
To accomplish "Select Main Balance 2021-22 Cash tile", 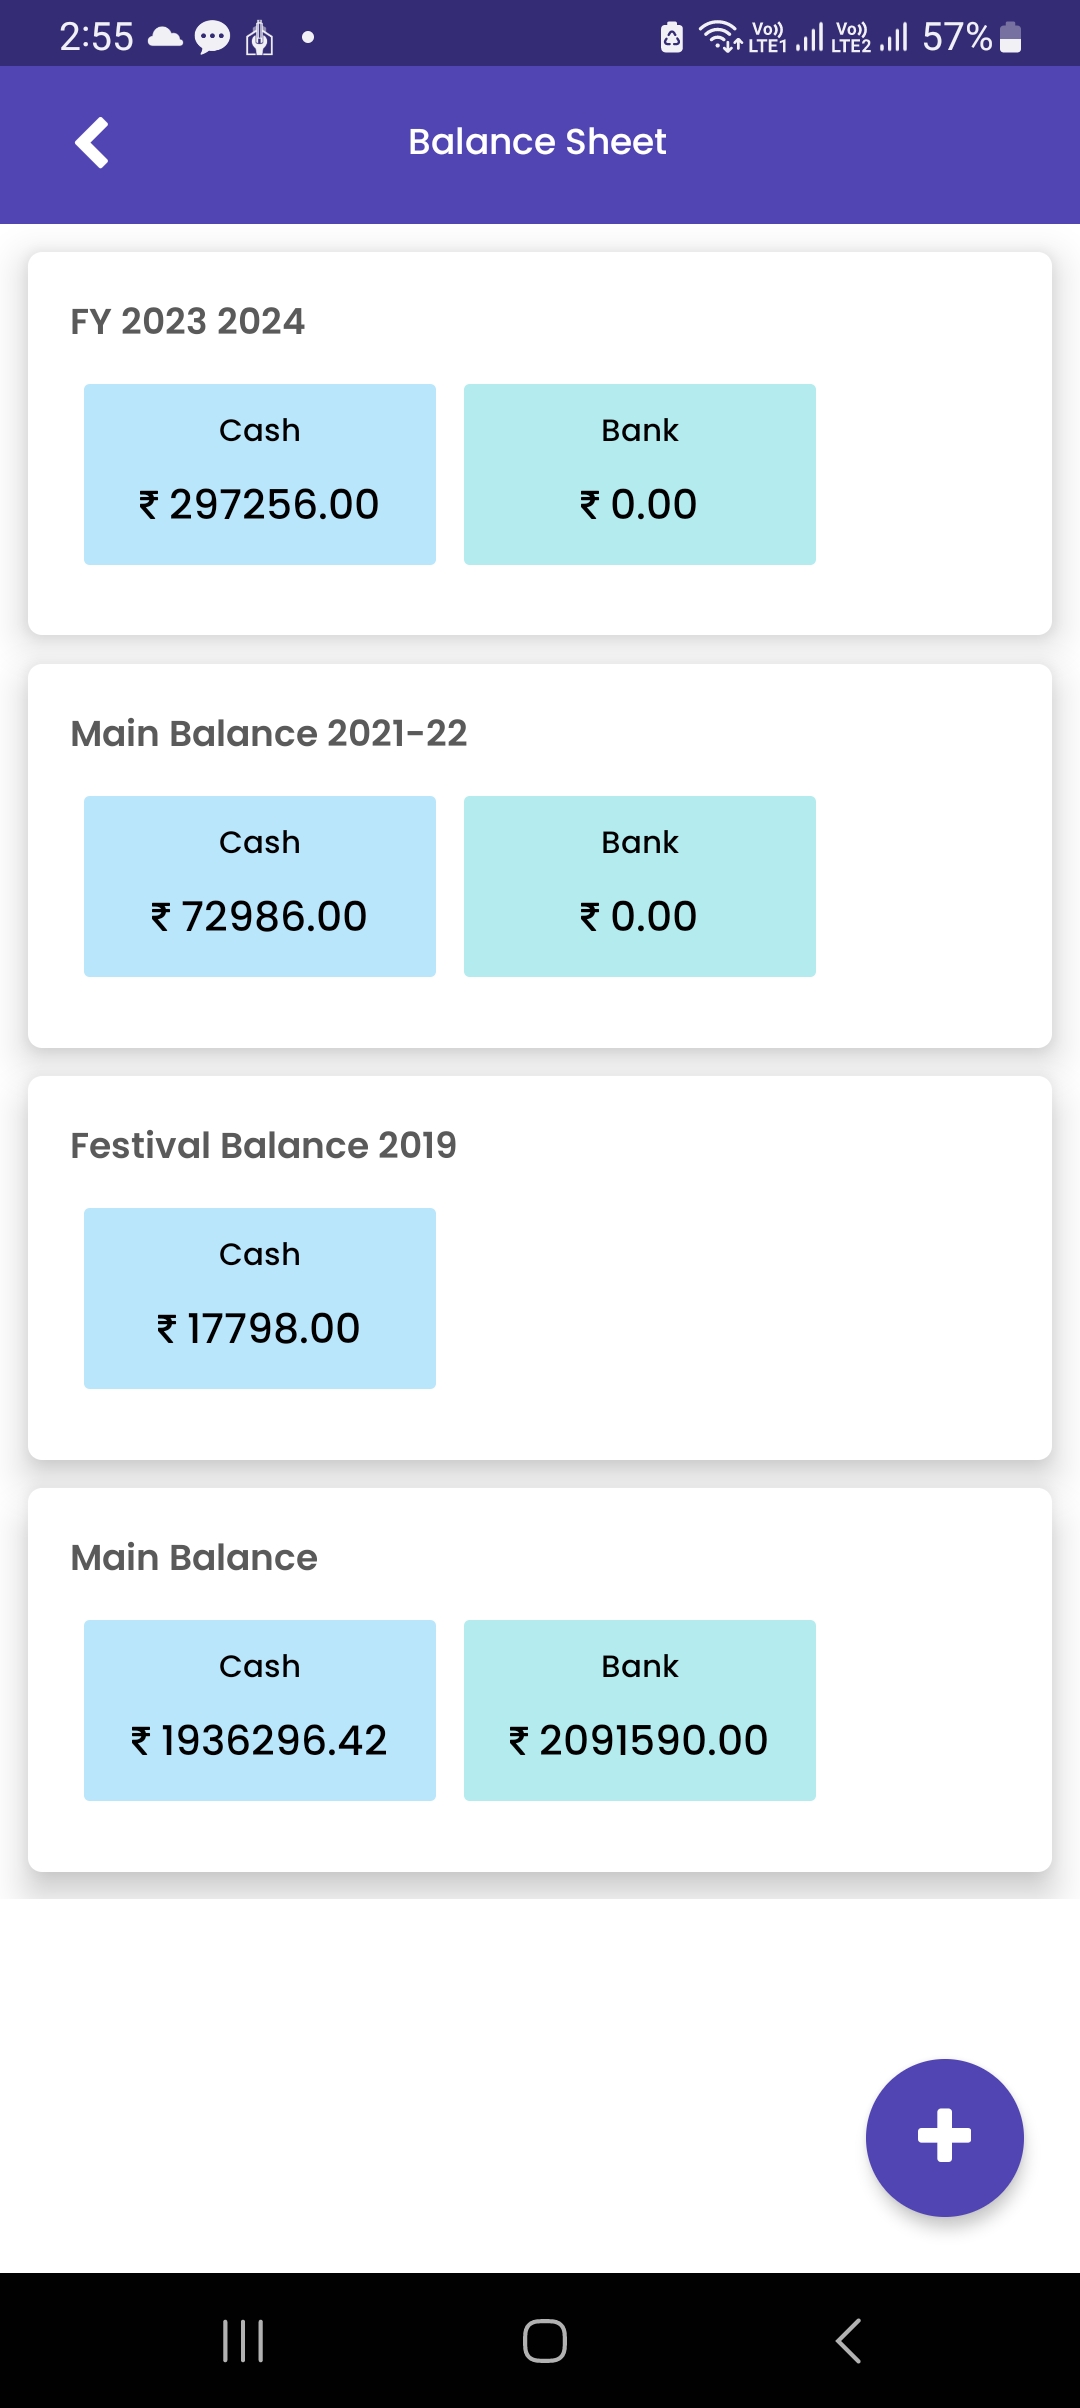I will point(260,886).
